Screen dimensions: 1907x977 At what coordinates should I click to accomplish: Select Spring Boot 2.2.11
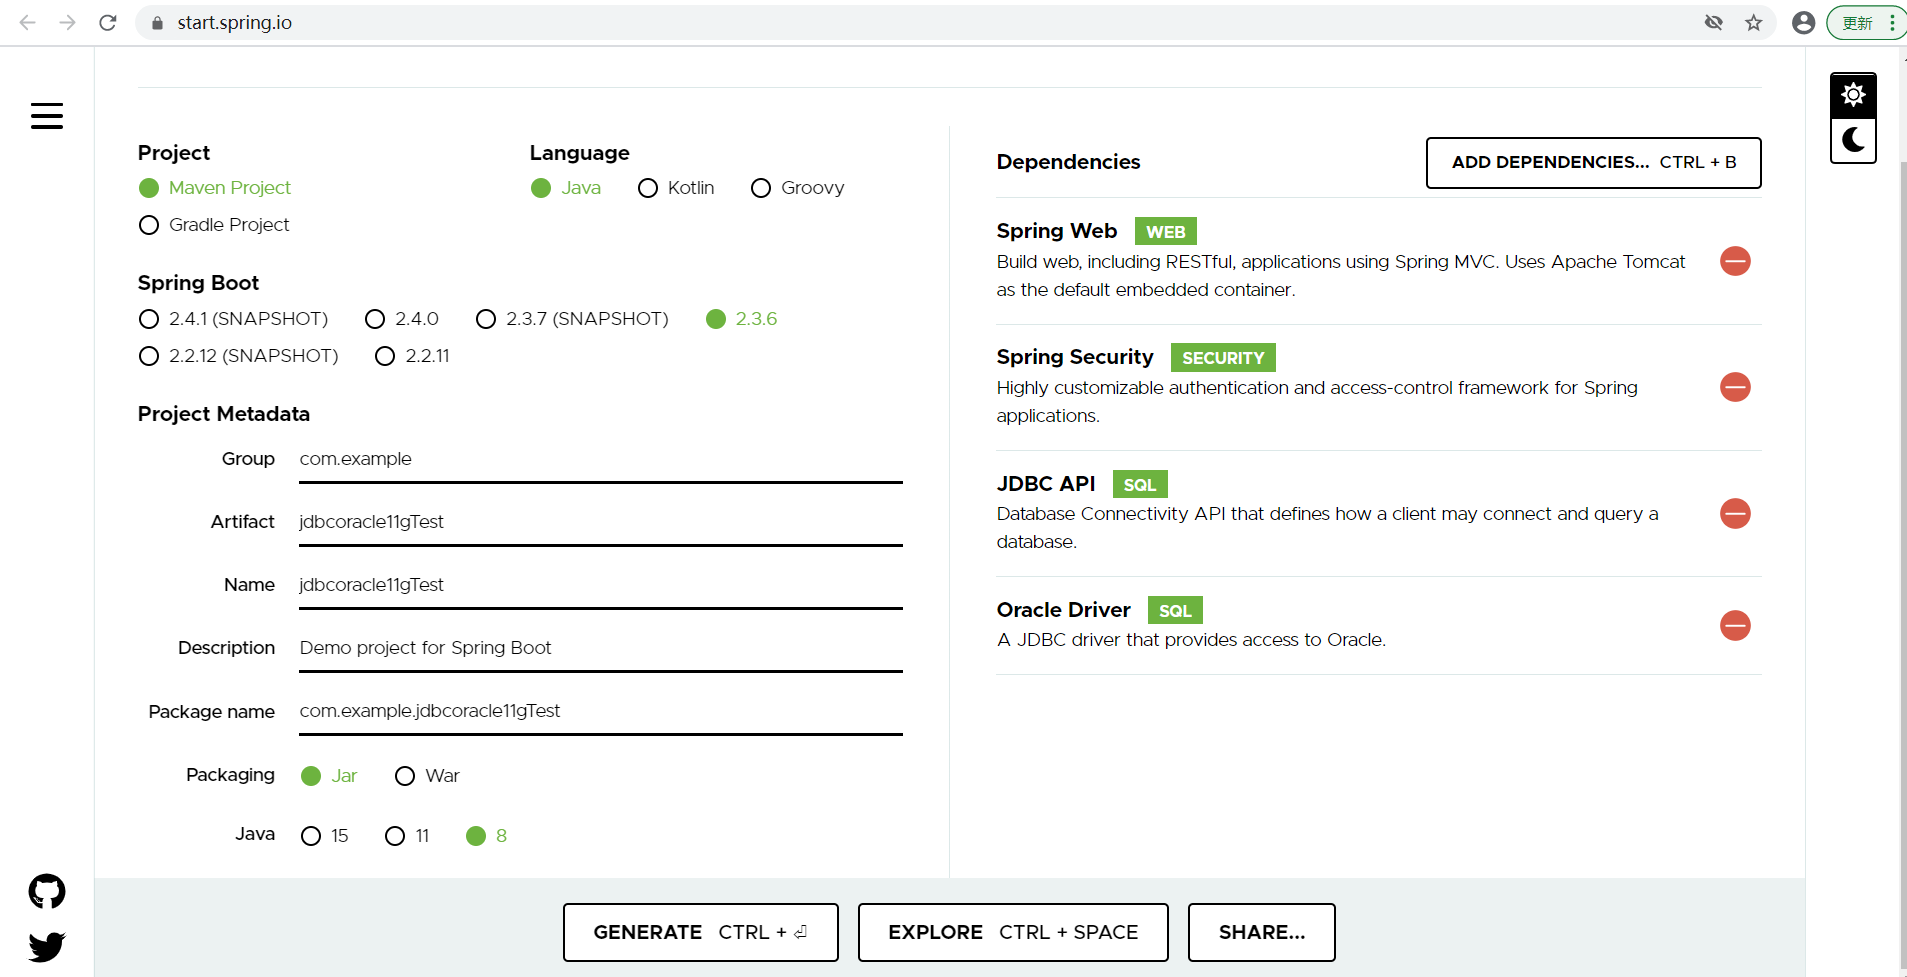point(412,356)
